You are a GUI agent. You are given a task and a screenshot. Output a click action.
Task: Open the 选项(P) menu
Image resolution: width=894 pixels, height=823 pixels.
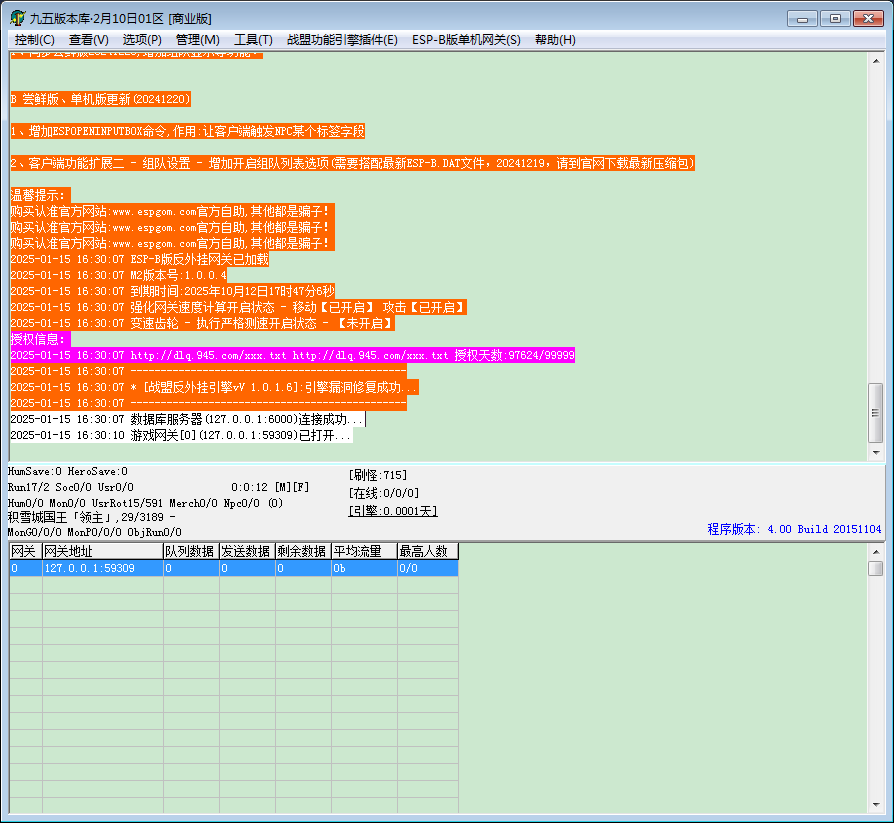coord(142,40)
